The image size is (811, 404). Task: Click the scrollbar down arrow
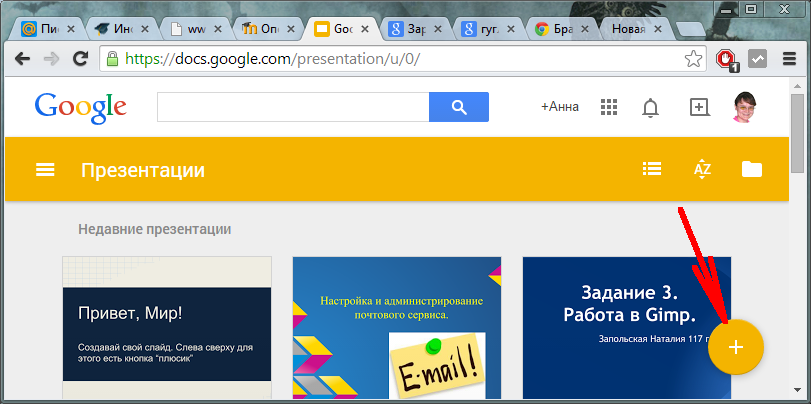(797, 390)
